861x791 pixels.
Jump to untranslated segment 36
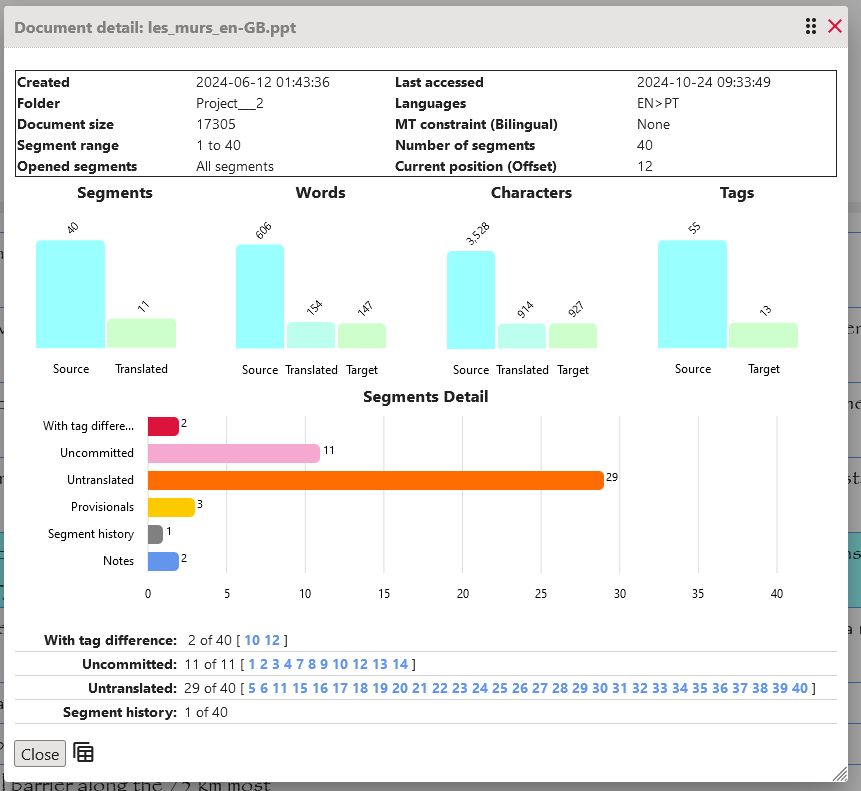[x=720, y=688]
